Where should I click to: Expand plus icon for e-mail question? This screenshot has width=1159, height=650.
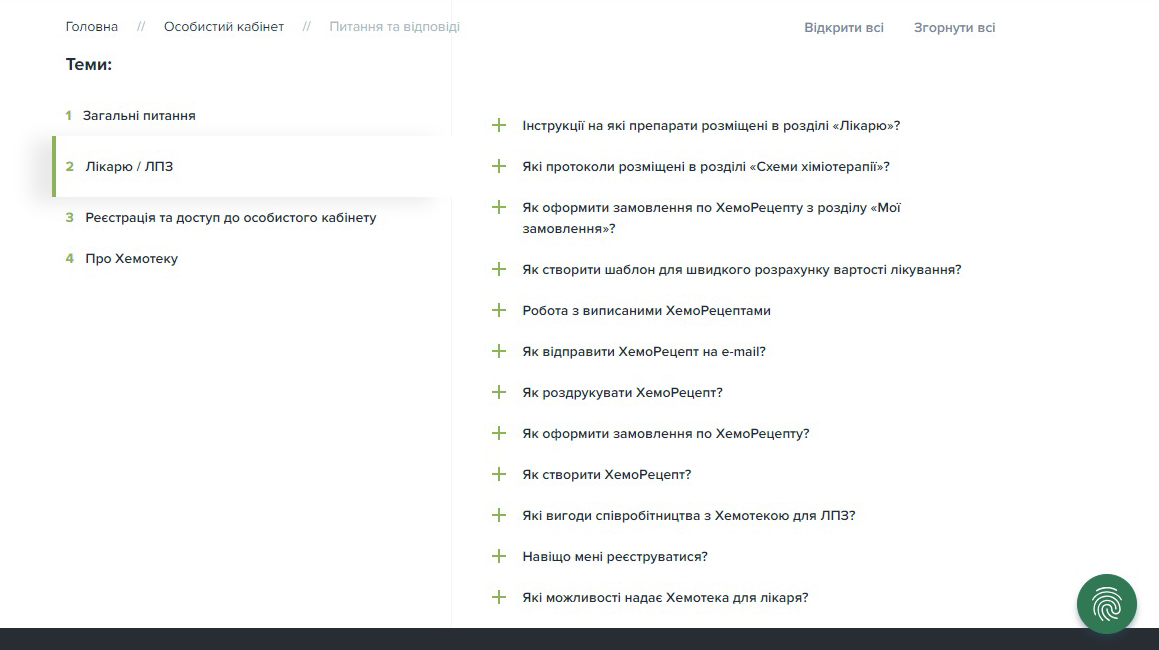(x=499, y=351)
